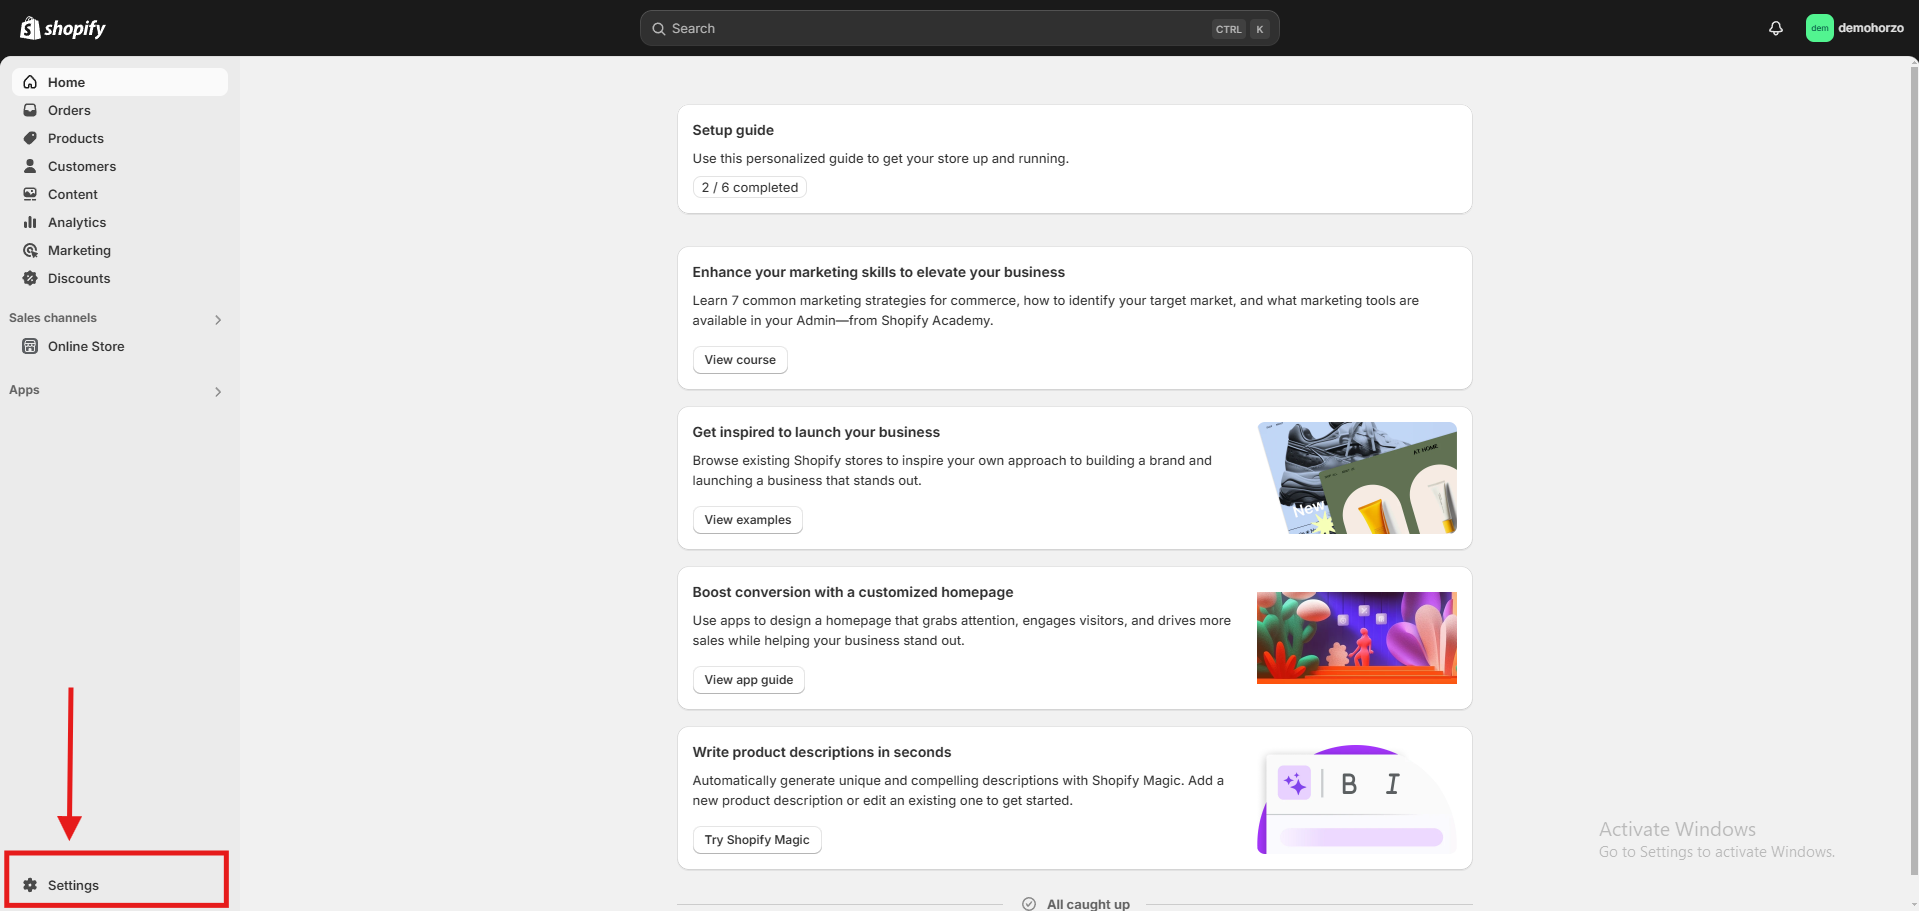This screenshot has height=911, width=1919.
Task: Go to Marketing in the sidebar
Action: pyautogui.click(x=79, y=250)
